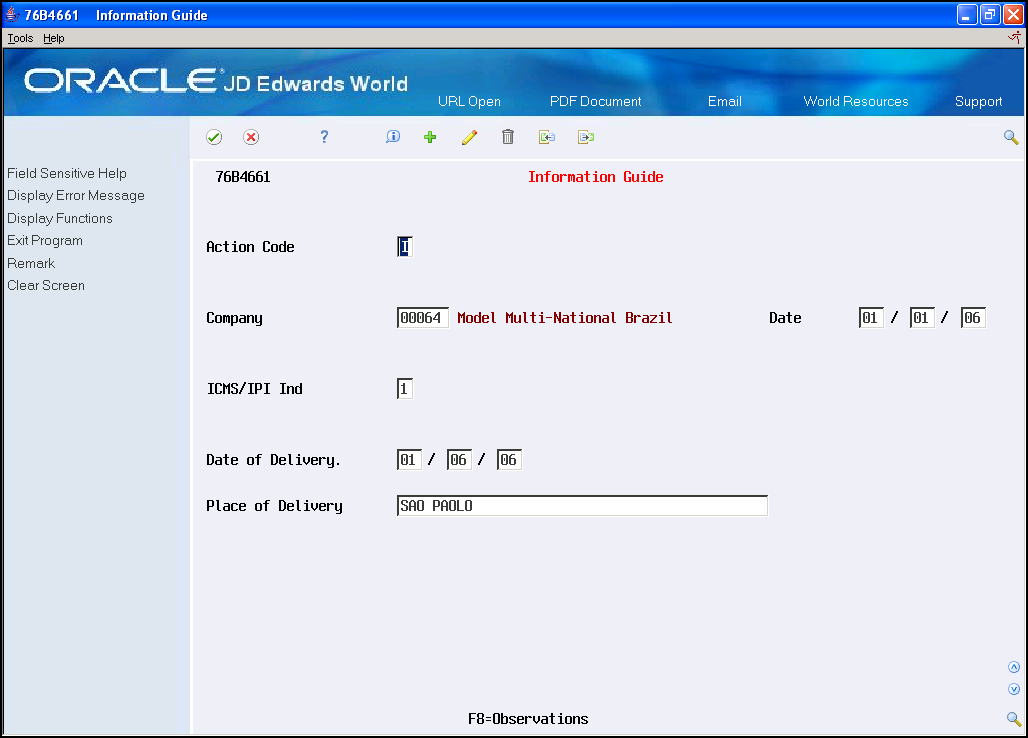Click the pencil change icon

[x=469, y=137]
